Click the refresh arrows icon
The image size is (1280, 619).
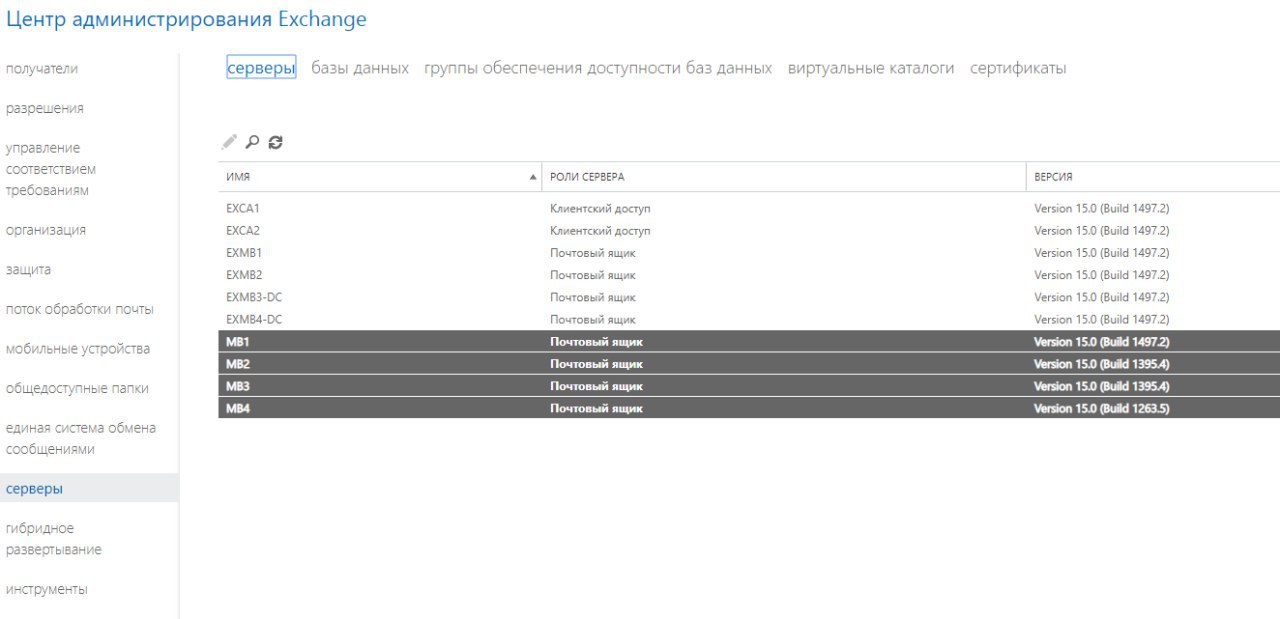point(276,142)
